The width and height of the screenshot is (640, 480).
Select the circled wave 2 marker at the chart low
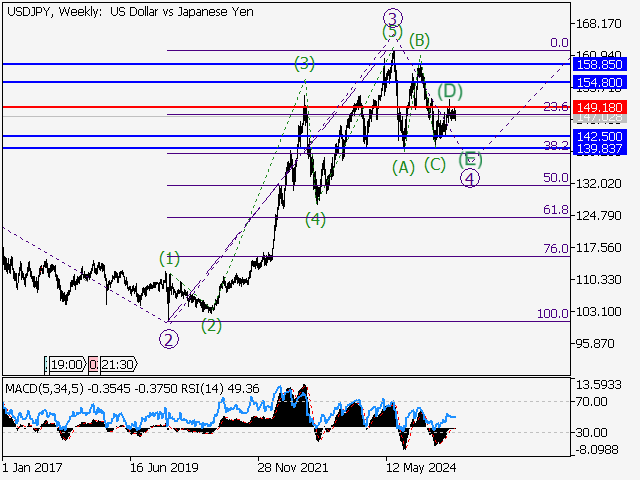169,339
